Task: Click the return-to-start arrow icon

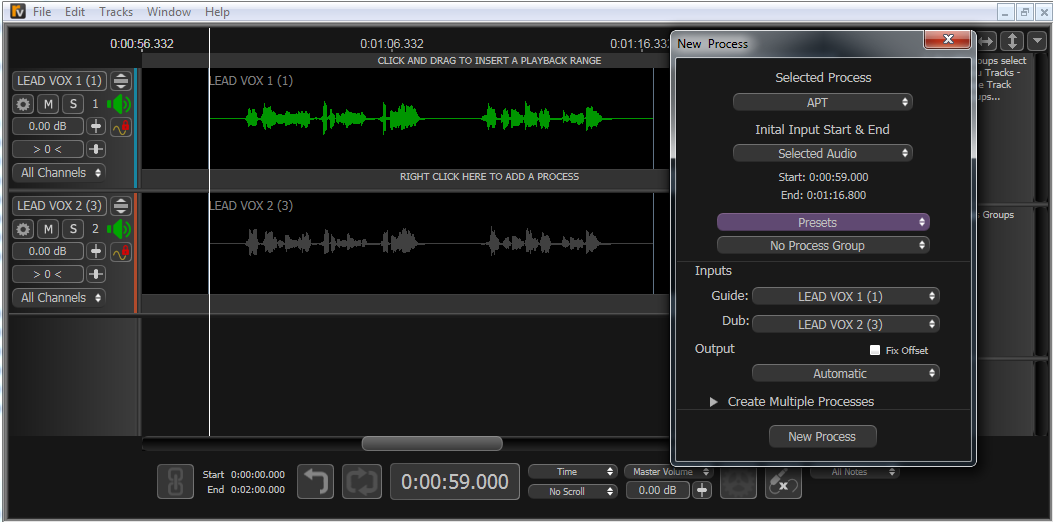Action: [316, 481]
